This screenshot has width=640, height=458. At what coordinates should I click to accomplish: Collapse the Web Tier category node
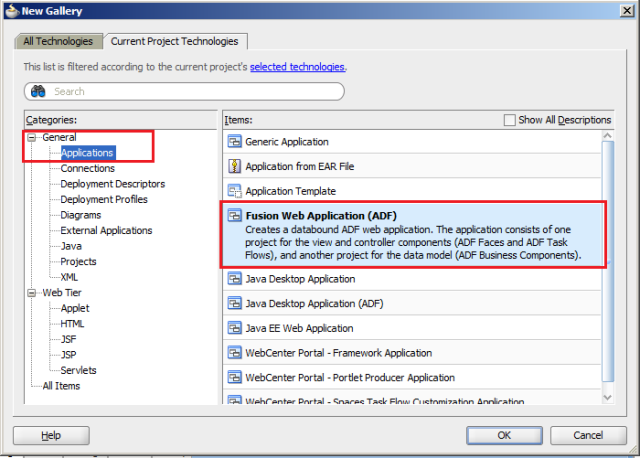point(32,293)
